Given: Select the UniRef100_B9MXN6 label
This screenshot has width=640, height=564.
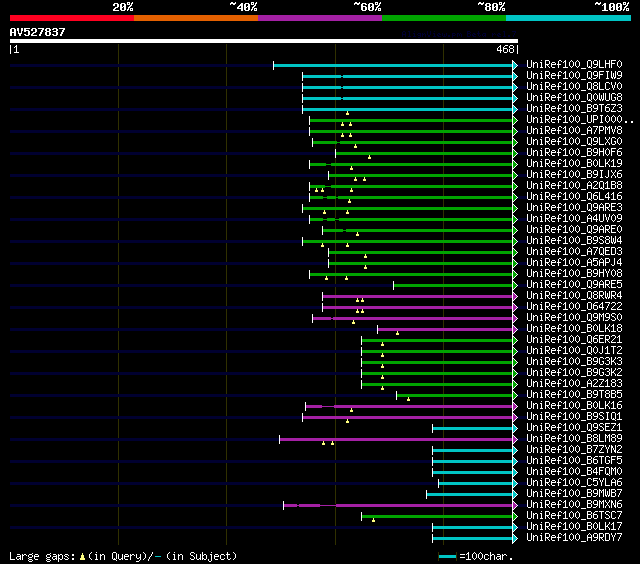Looking at the screenshot, I should pyautogui.click(x=574, y=505).
